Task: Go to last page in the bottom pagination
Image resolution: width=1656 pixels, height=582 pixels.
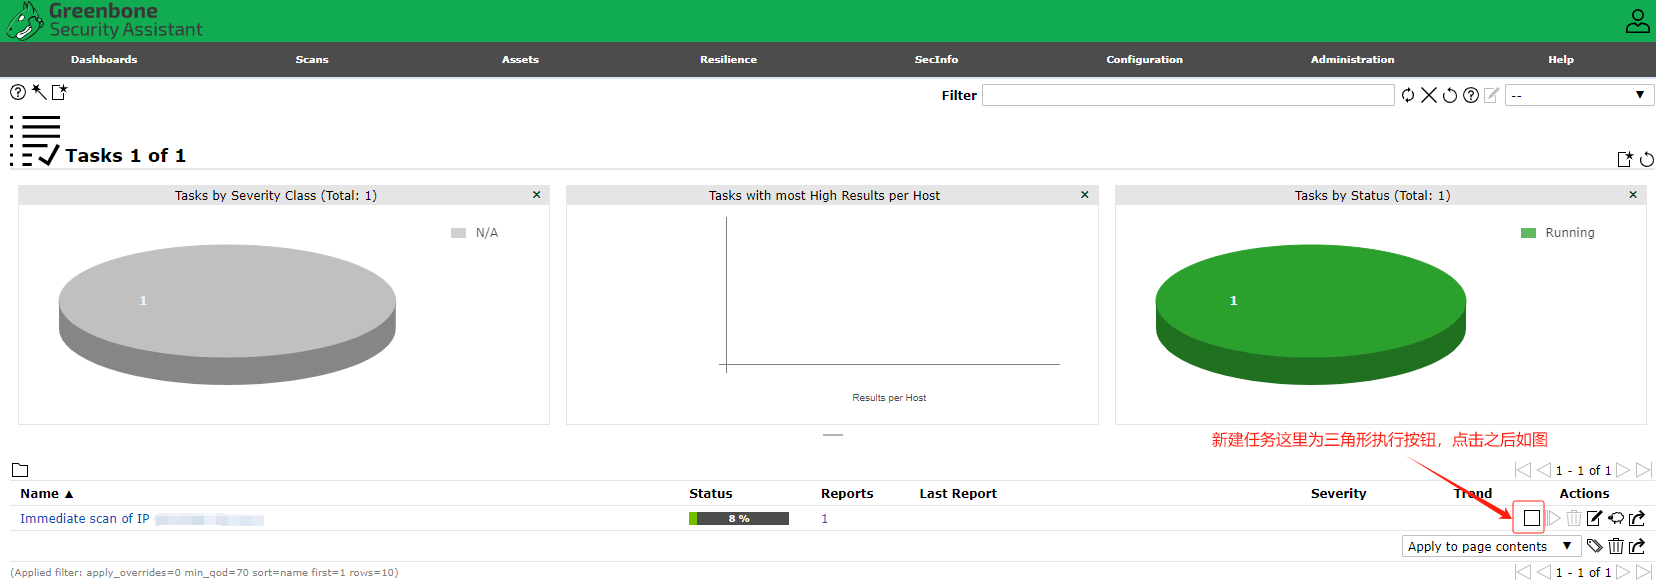Action: pyautogui.click(x=1644, y=572)
